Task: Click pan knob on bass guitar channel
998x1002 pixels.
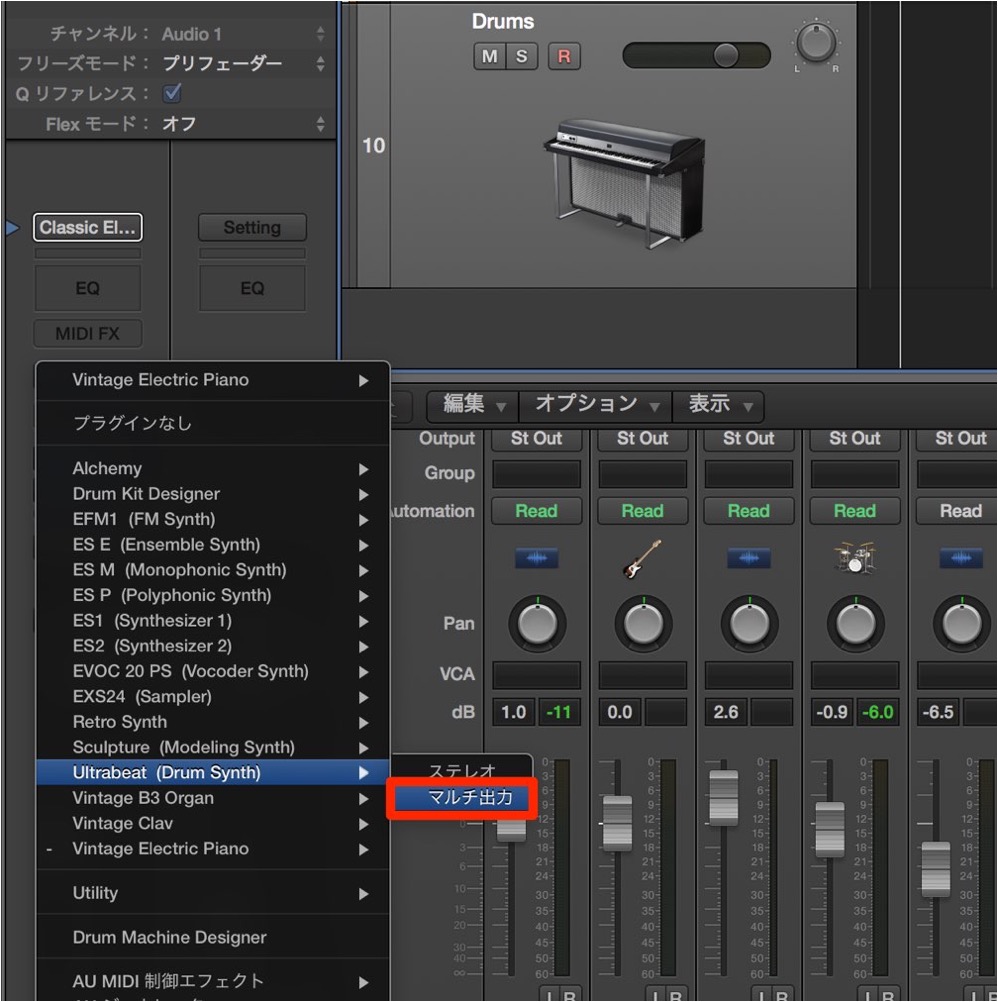Action: 643,624
